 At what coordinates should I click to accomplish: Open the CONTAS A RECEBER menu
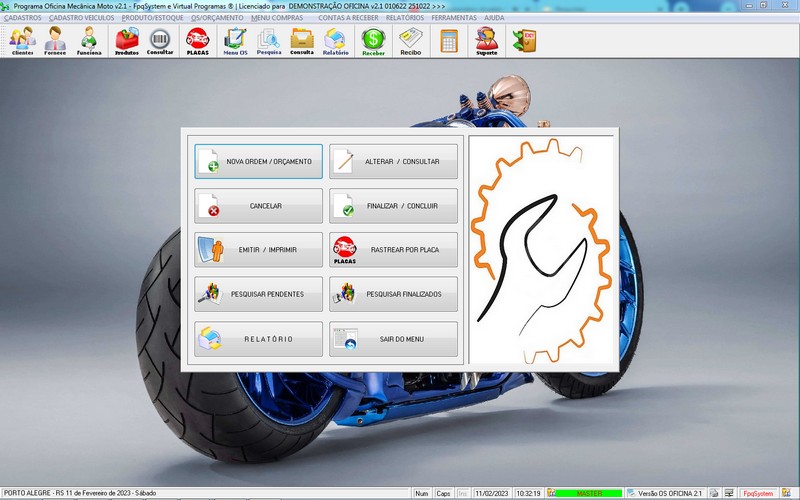click(348, 17)
